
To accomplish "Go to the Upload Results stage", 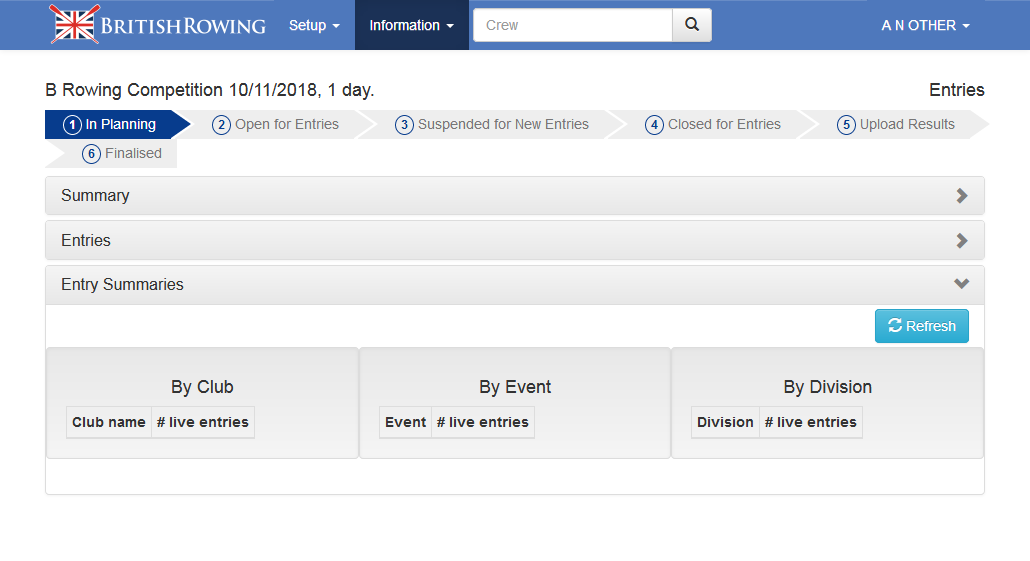I will (896, 125).
